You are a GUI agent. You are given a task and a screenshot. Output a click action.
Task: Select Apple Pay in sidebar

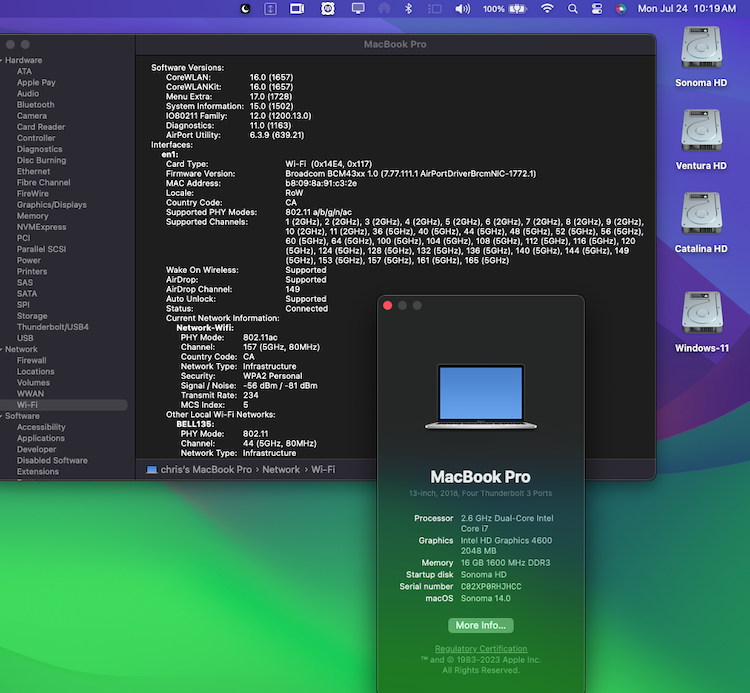(36, 82)
